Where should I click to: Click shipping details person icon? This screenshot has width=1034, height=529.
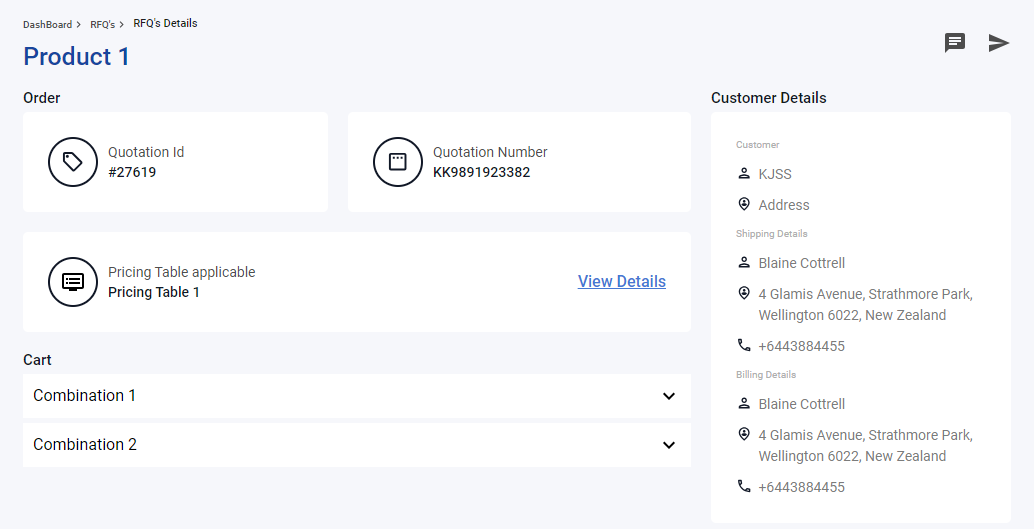pos(744,263)
